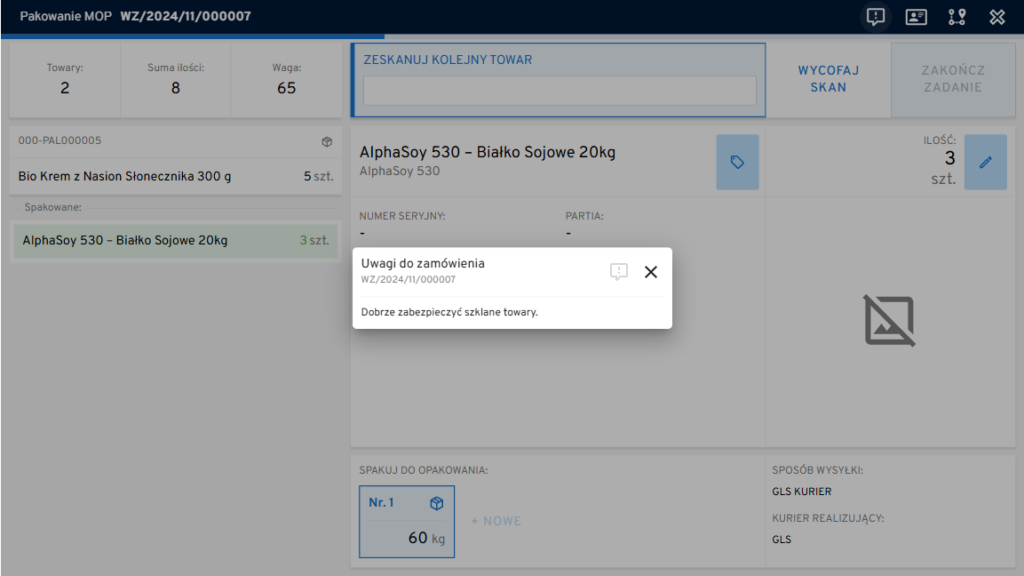Open the contact card icon in header
Screen dimensions: 1024x576
(916, 17)
